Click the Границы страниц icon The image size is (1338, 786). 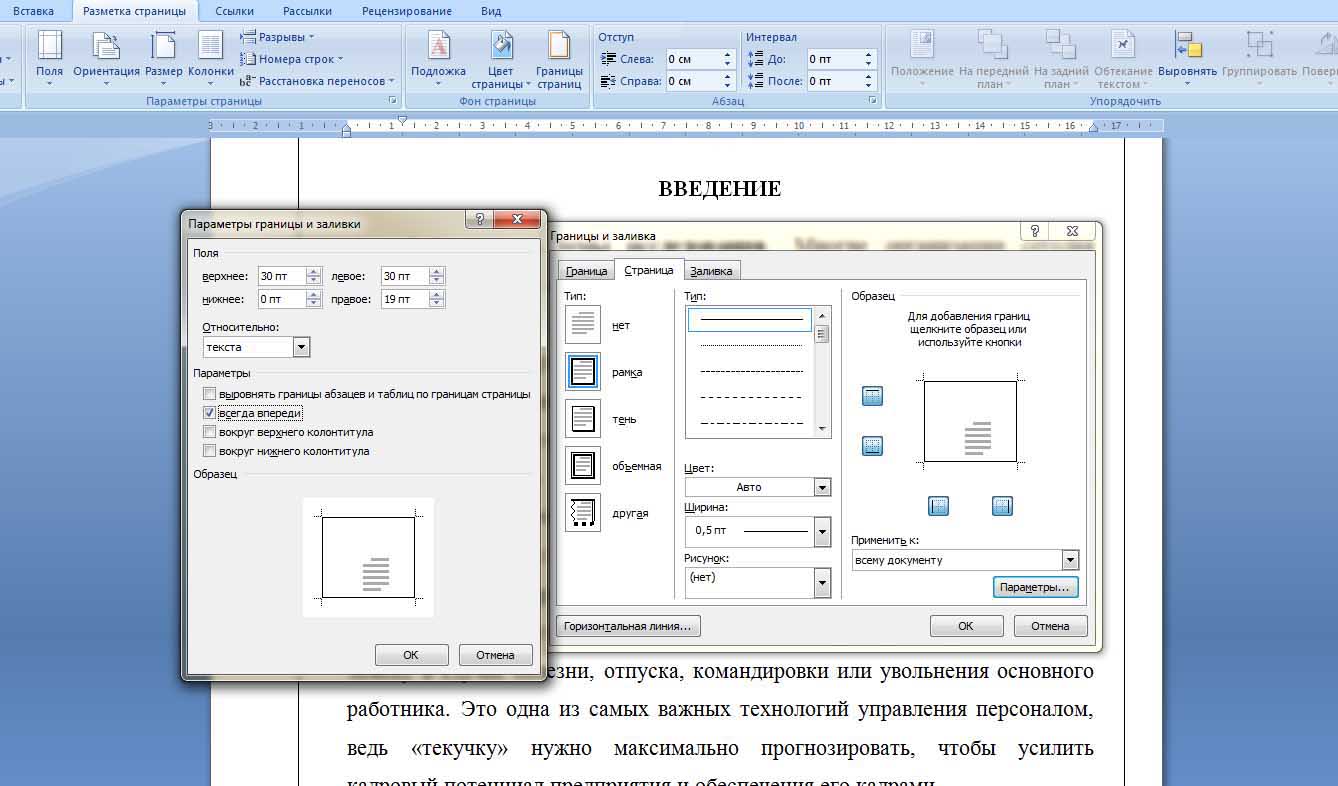[559, 46]
